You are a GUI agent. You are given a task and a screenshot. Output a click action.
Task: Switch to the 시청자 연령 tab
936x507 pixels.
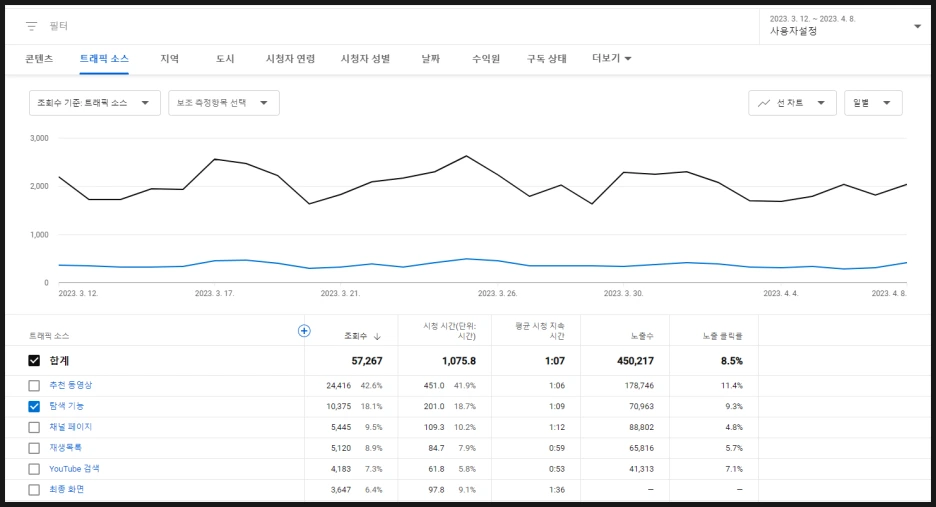290,59
